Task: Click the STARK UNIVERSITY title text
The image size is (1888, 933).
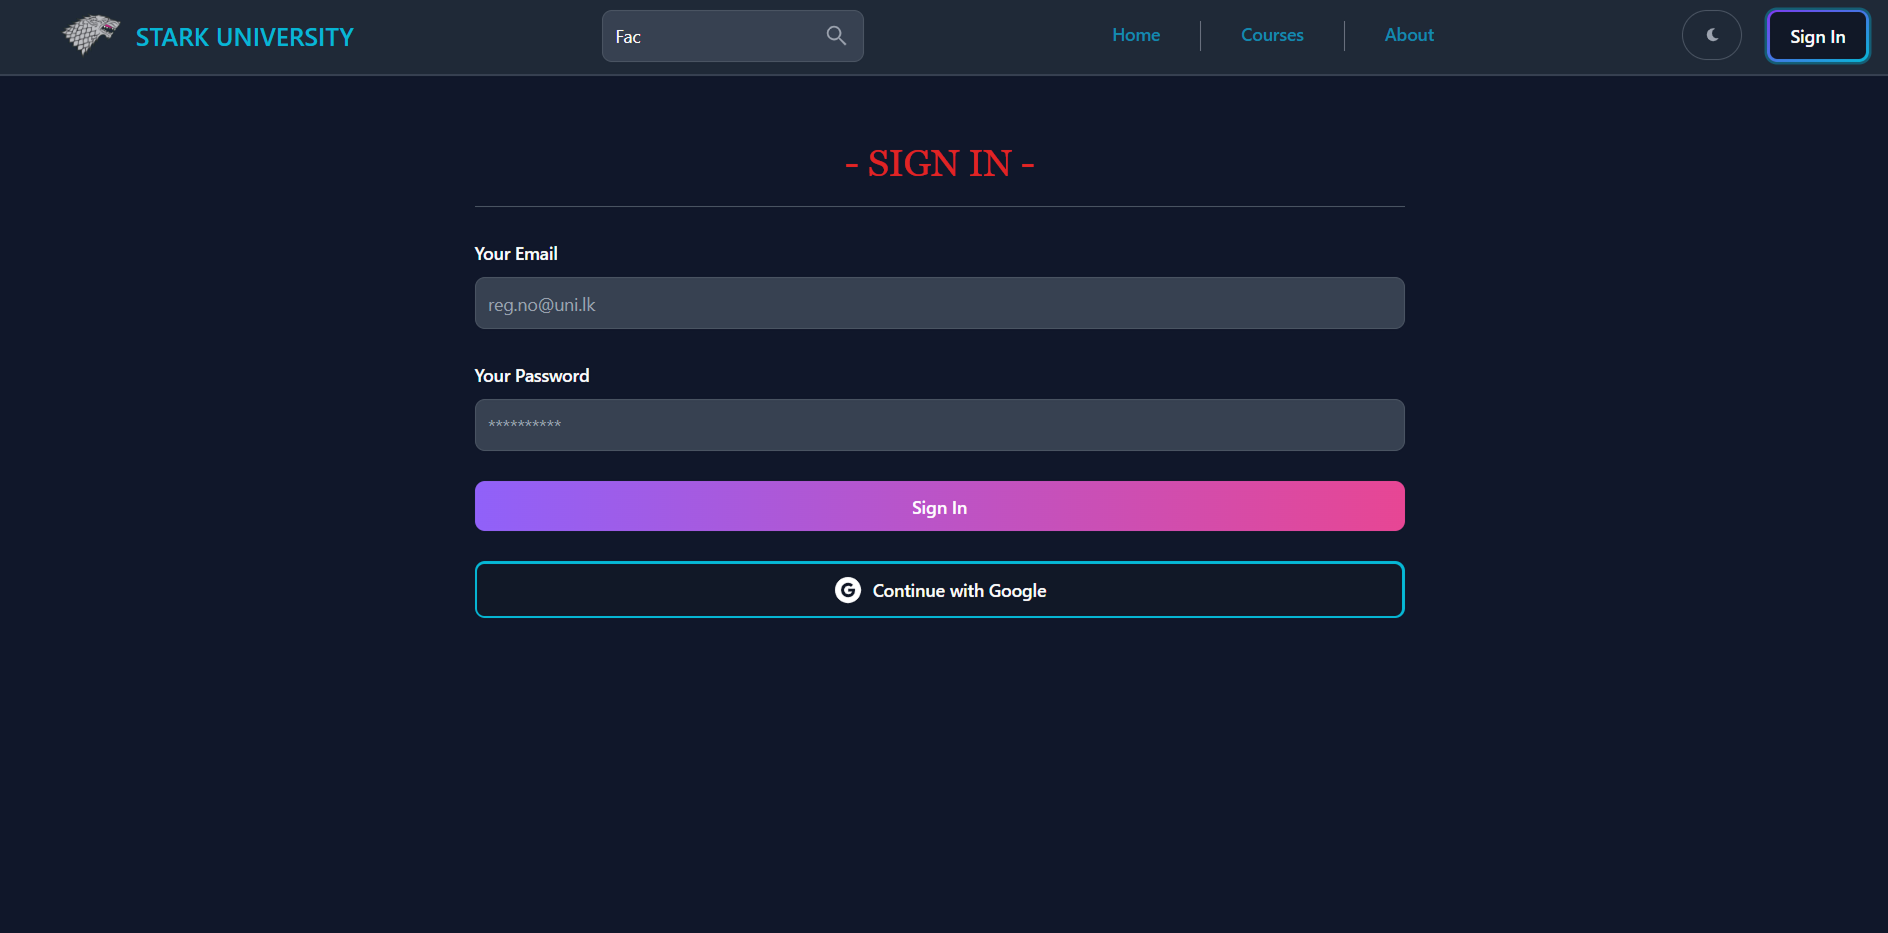Action: 244,37
